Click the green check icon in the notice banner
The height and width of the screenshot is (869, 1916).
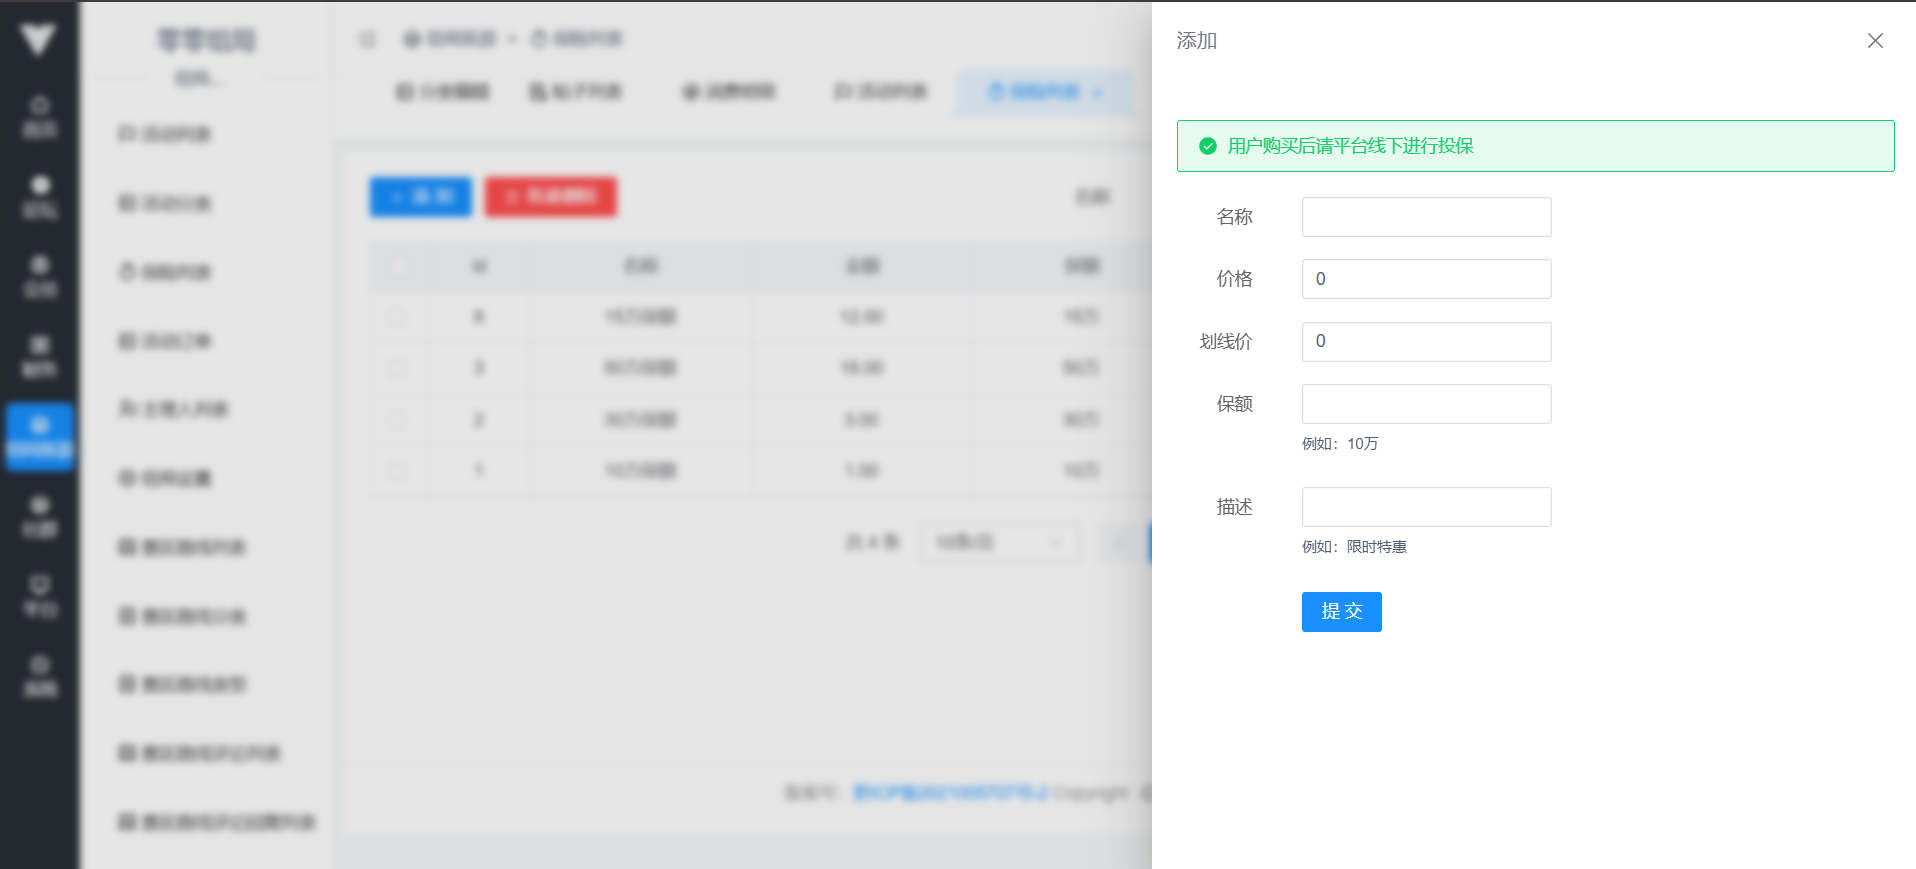1208,146
